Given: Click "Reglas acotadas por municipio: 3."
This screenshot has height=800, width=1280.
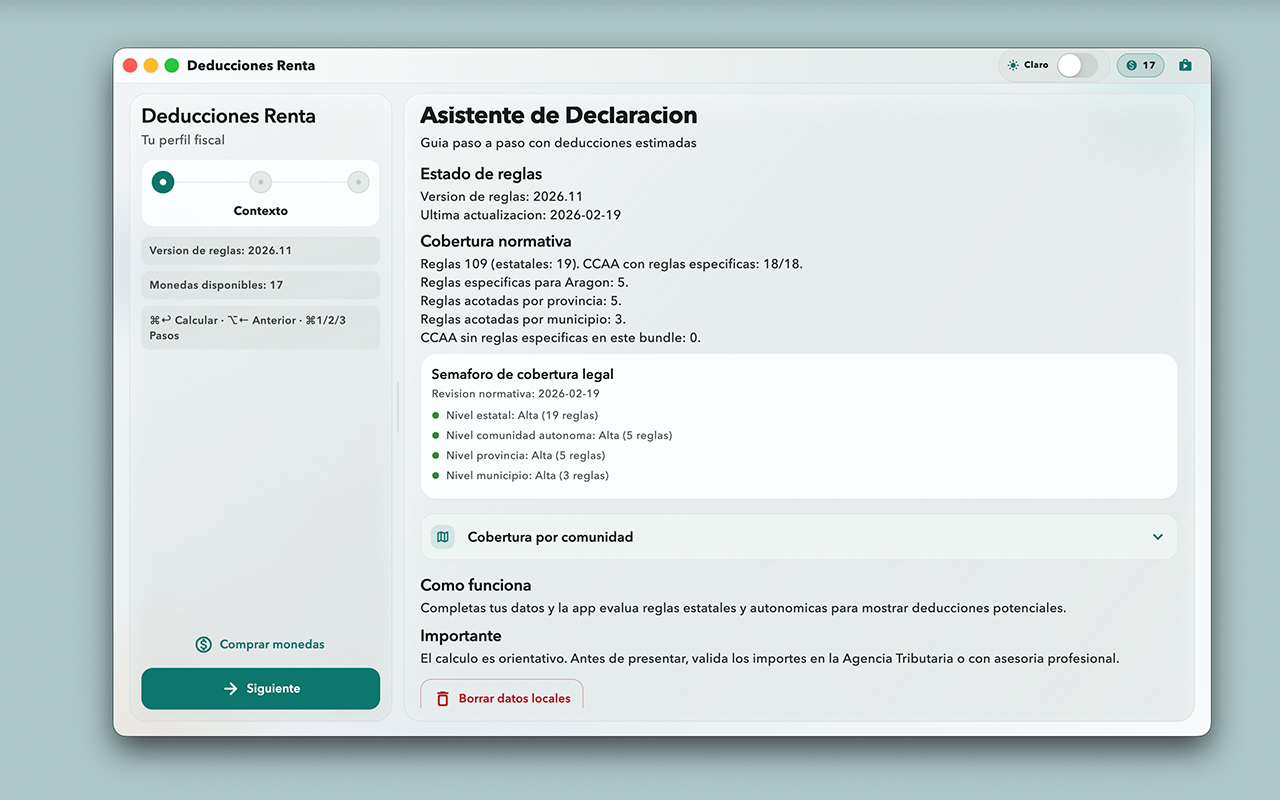Looking at the screenshot, I should click(523, 320).
